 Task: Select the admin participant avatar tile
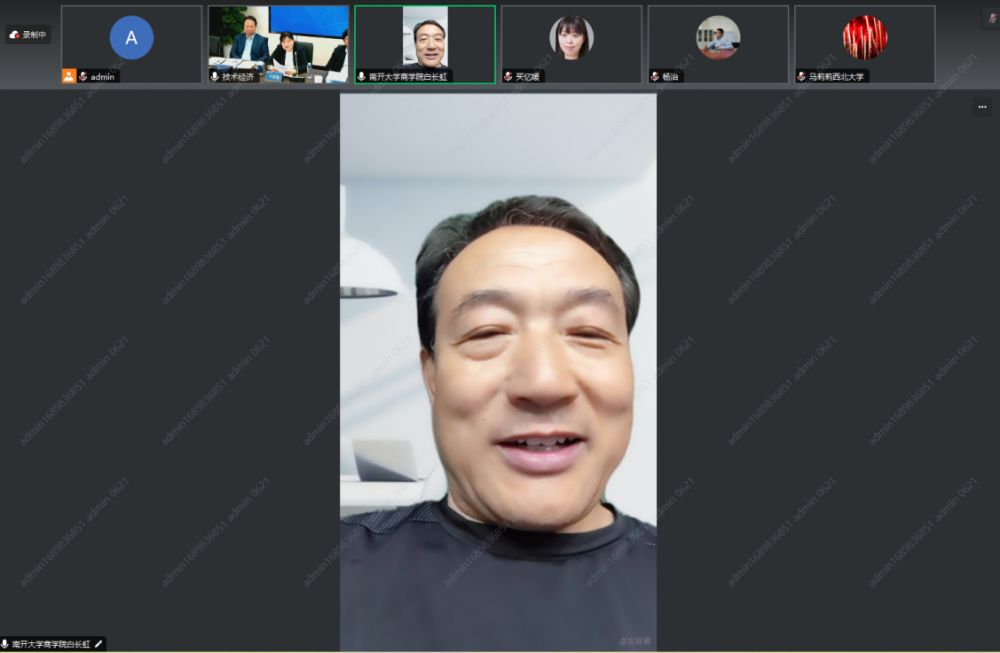(131, 40)
